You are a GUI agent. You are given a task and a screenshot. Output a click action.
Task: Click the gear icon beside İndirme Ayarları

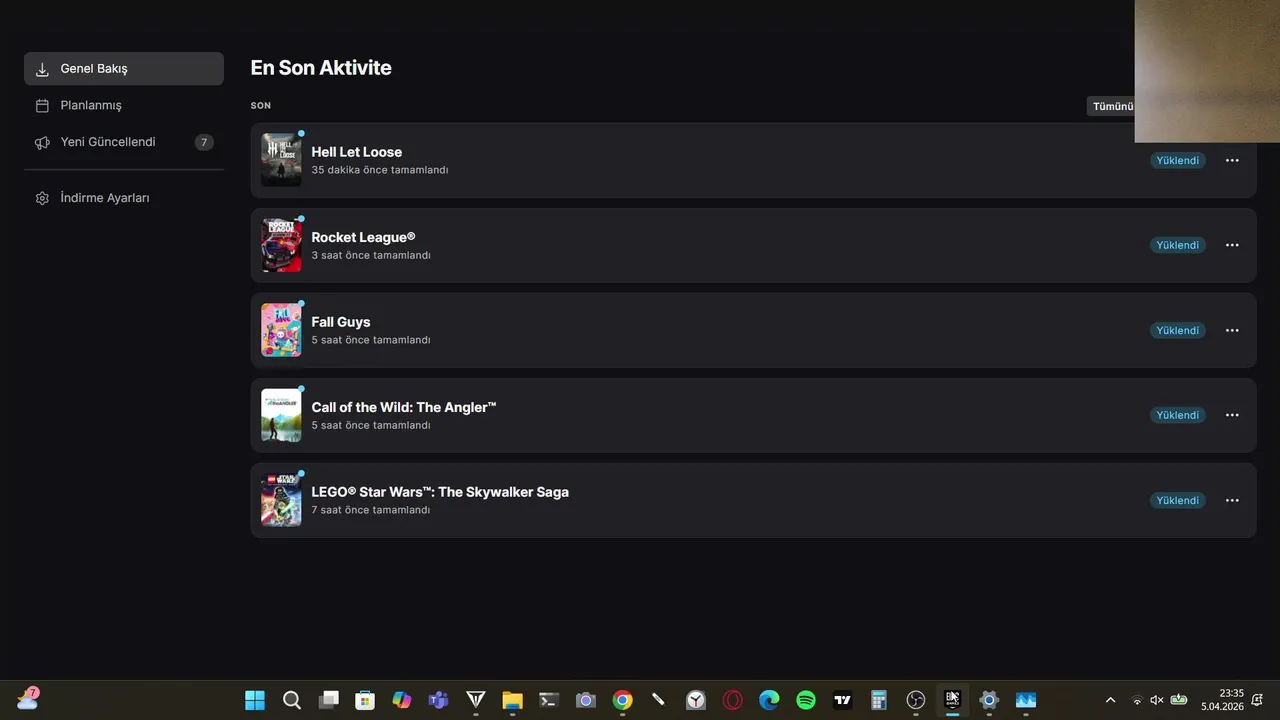point(42,198)
